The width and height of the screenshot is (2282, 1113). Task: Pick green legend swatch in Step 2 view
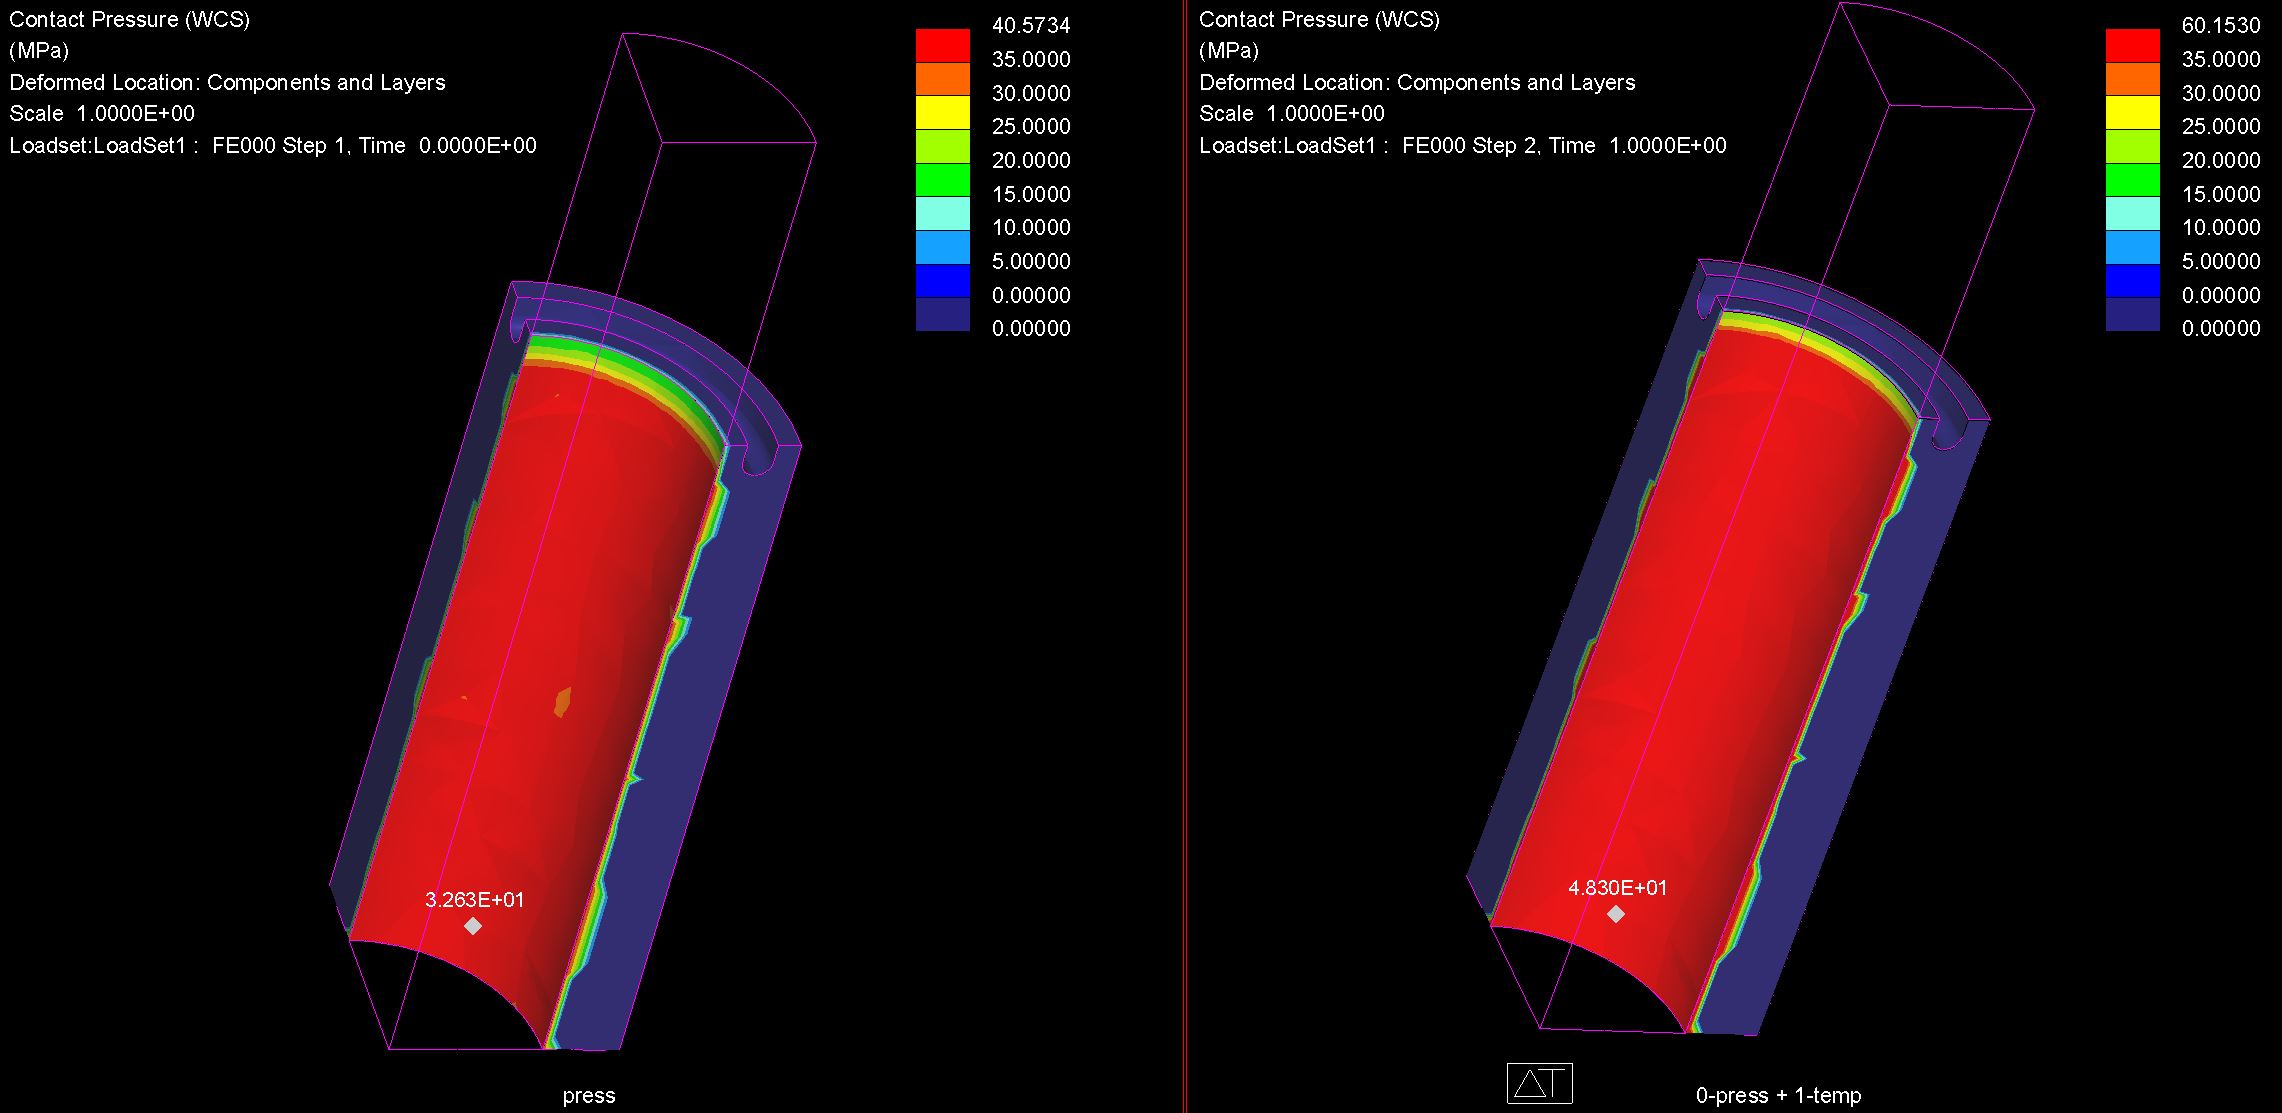pyautogui.click(x=2132, y=179)
